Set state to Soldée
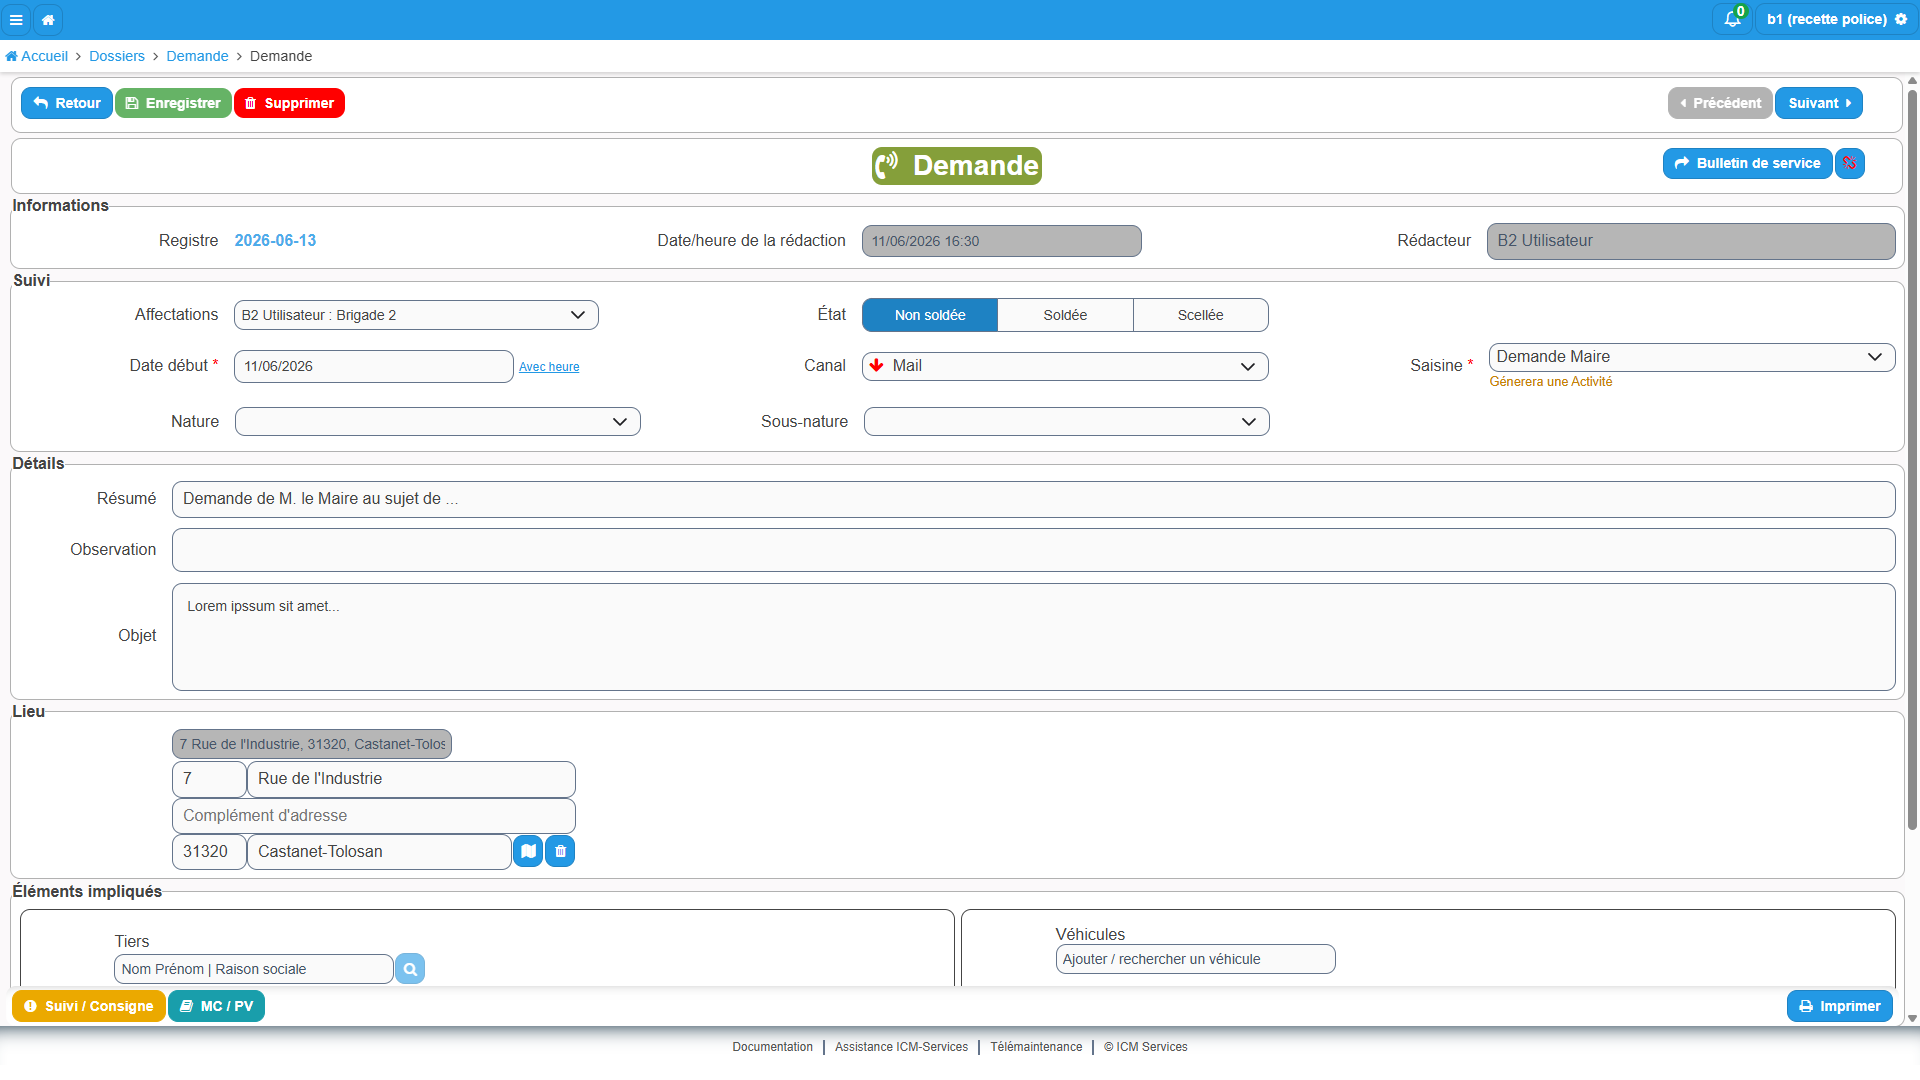The height and width of the screenshot is (1080, 1920). click(1065, 315)
